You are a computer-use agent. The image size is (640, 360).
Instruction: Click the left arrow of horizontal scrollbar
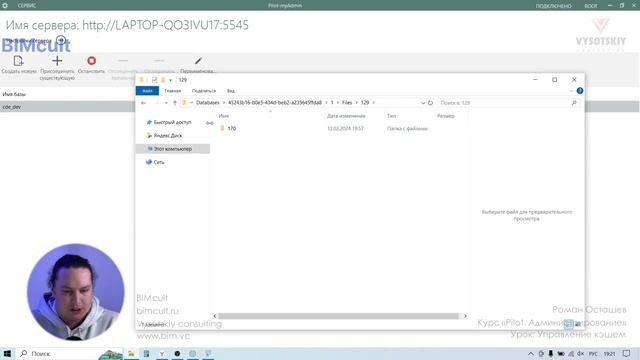pos(215,316)
